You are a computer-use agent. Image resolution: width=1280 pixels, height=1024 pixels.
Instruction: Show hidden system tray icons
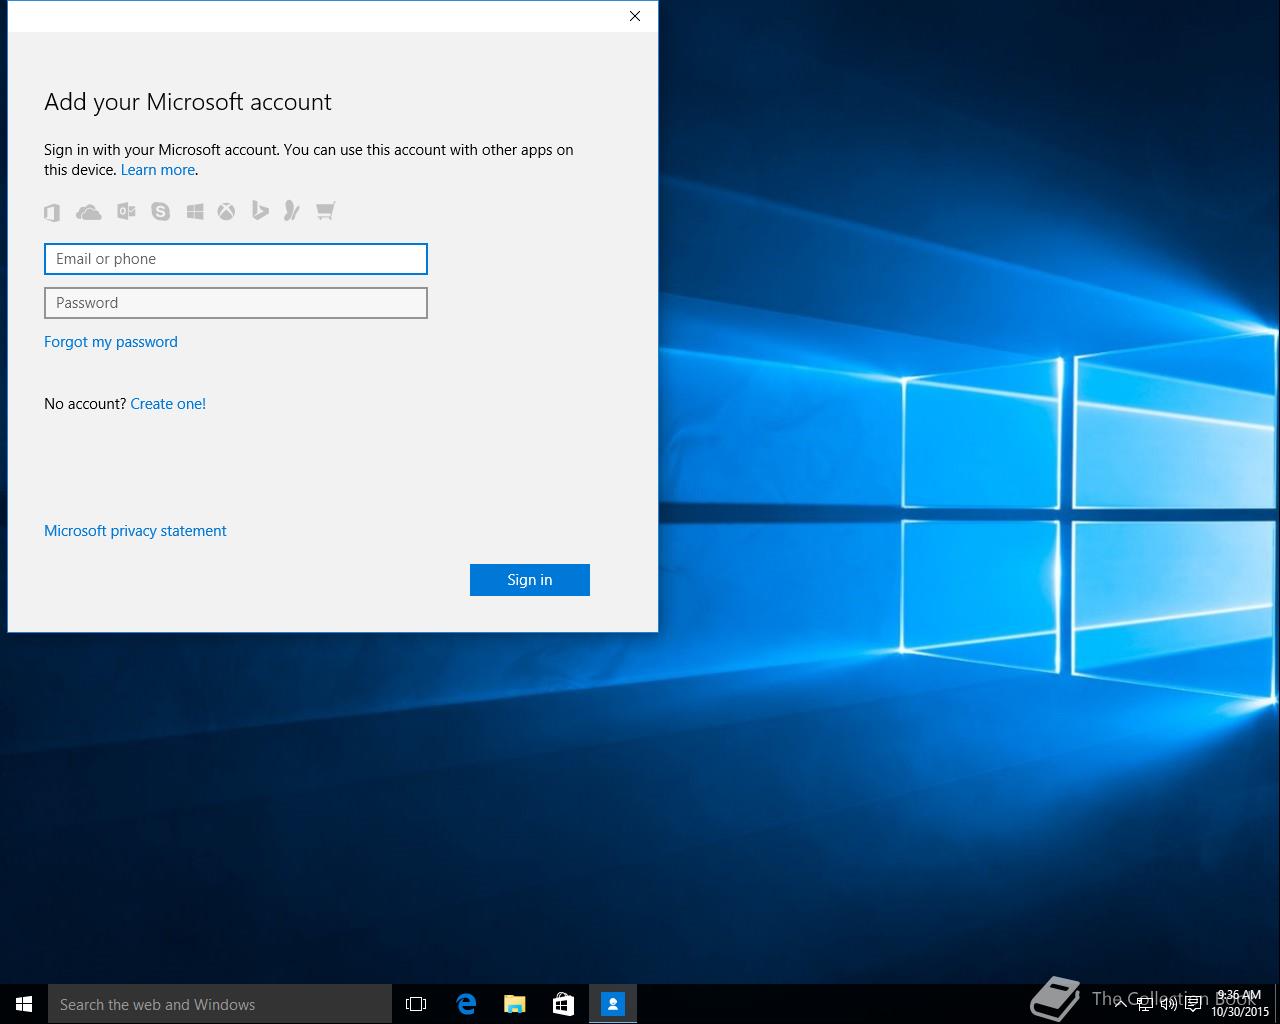click(x=1121, y=1004)
